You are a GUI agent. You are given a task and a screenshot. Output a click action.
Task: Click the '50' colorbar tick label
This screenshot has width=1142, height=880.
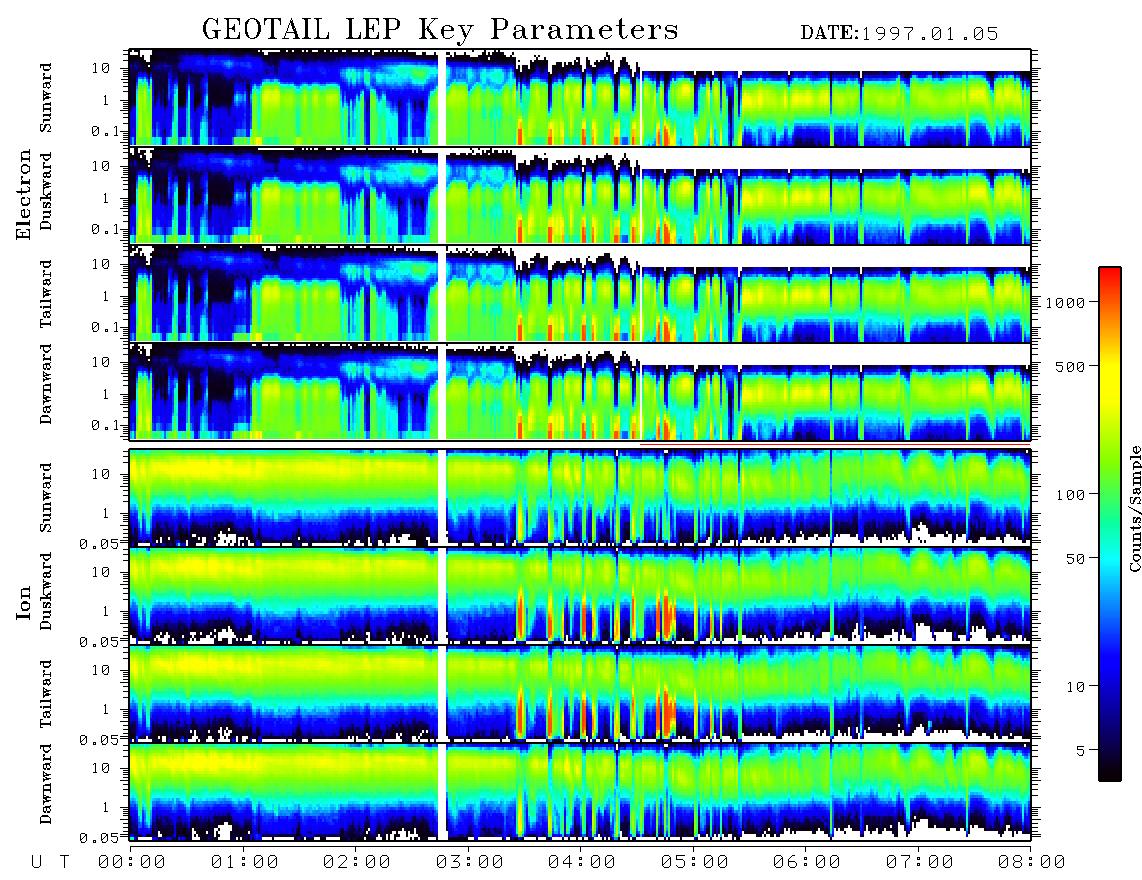(x=1075, y=559)
